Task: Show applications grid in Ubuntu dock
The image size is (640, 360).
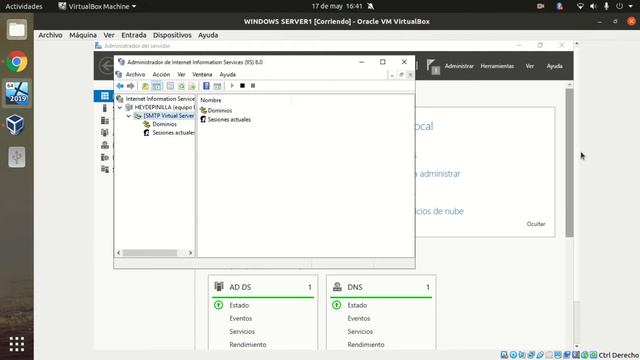Action: tap(17, 344)
